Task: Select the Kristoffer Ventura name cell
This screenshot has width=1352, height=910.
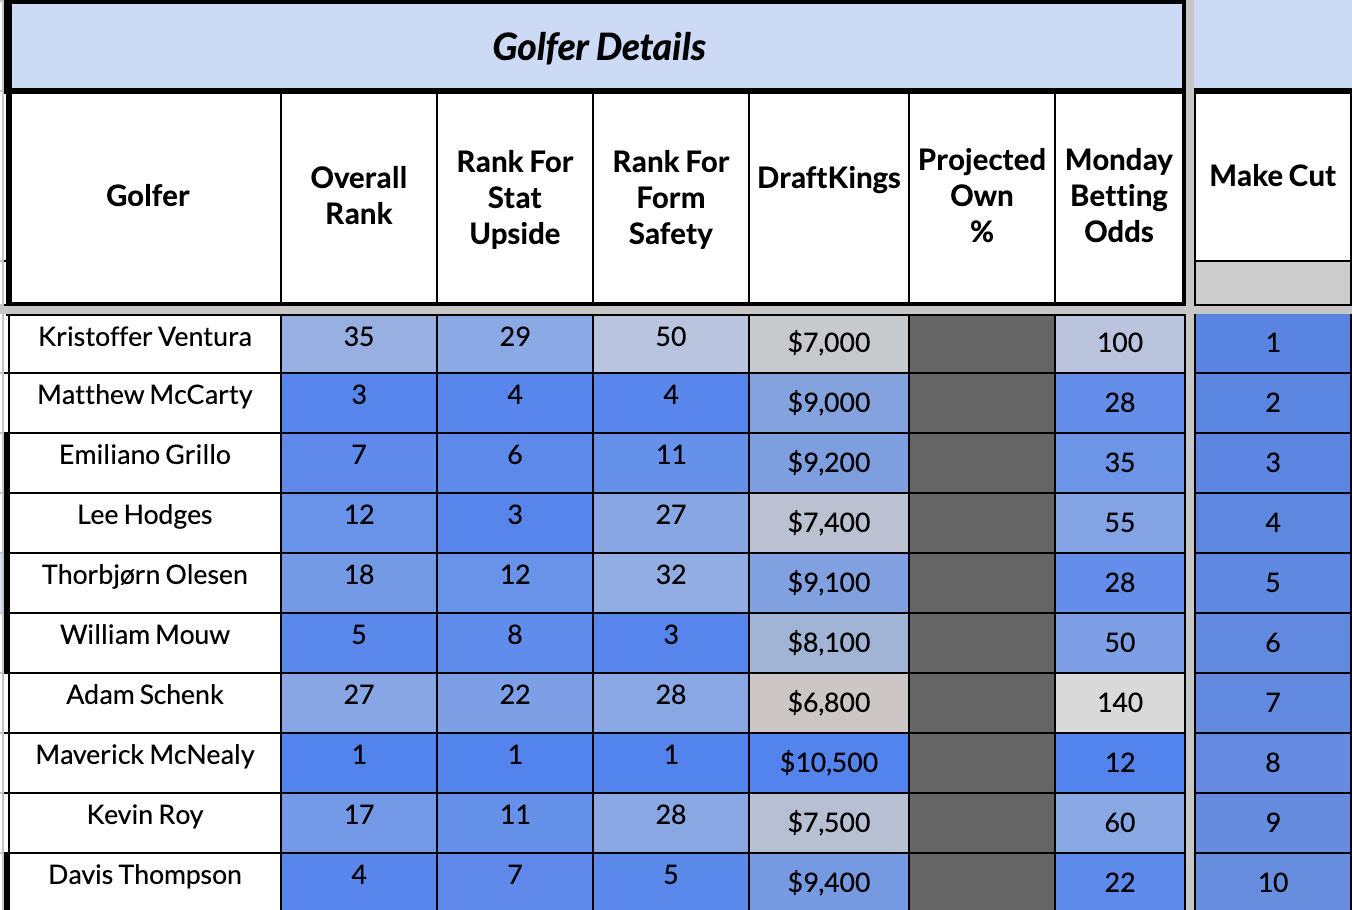Action: coord(145,338)
